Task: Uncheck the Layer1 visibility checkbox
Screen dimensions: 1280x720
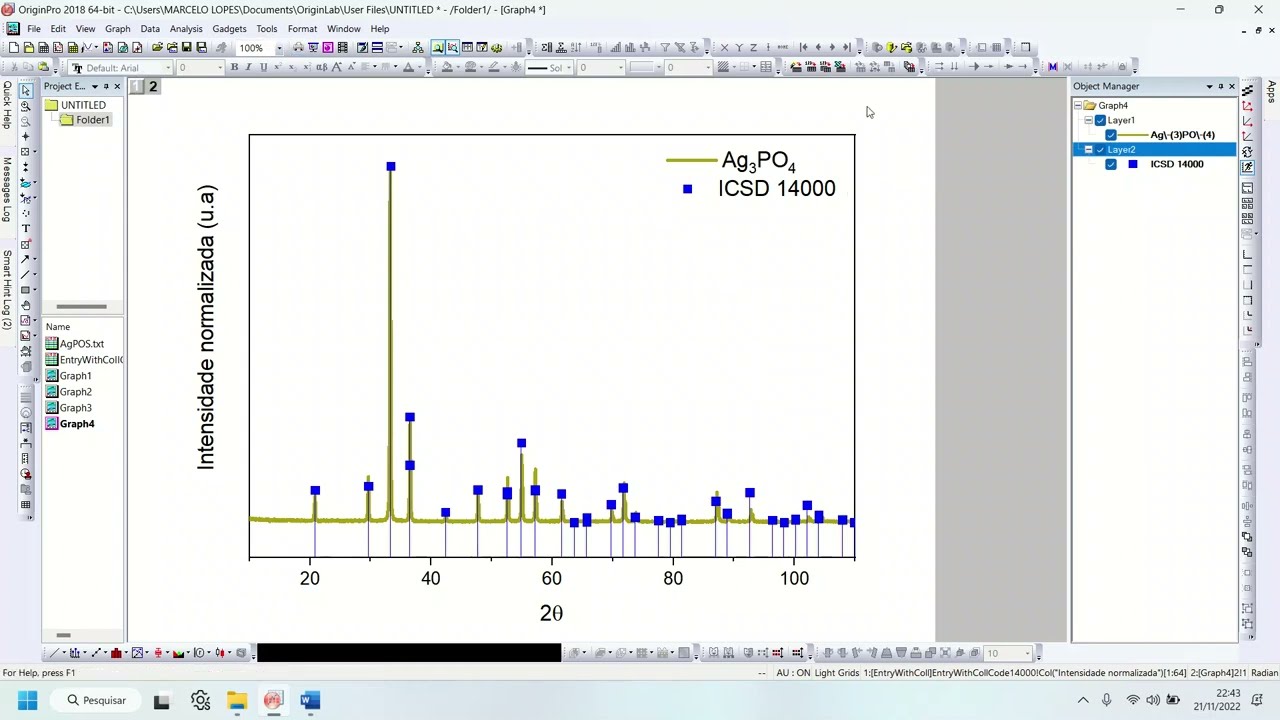Action: (x=1100, y=120)
